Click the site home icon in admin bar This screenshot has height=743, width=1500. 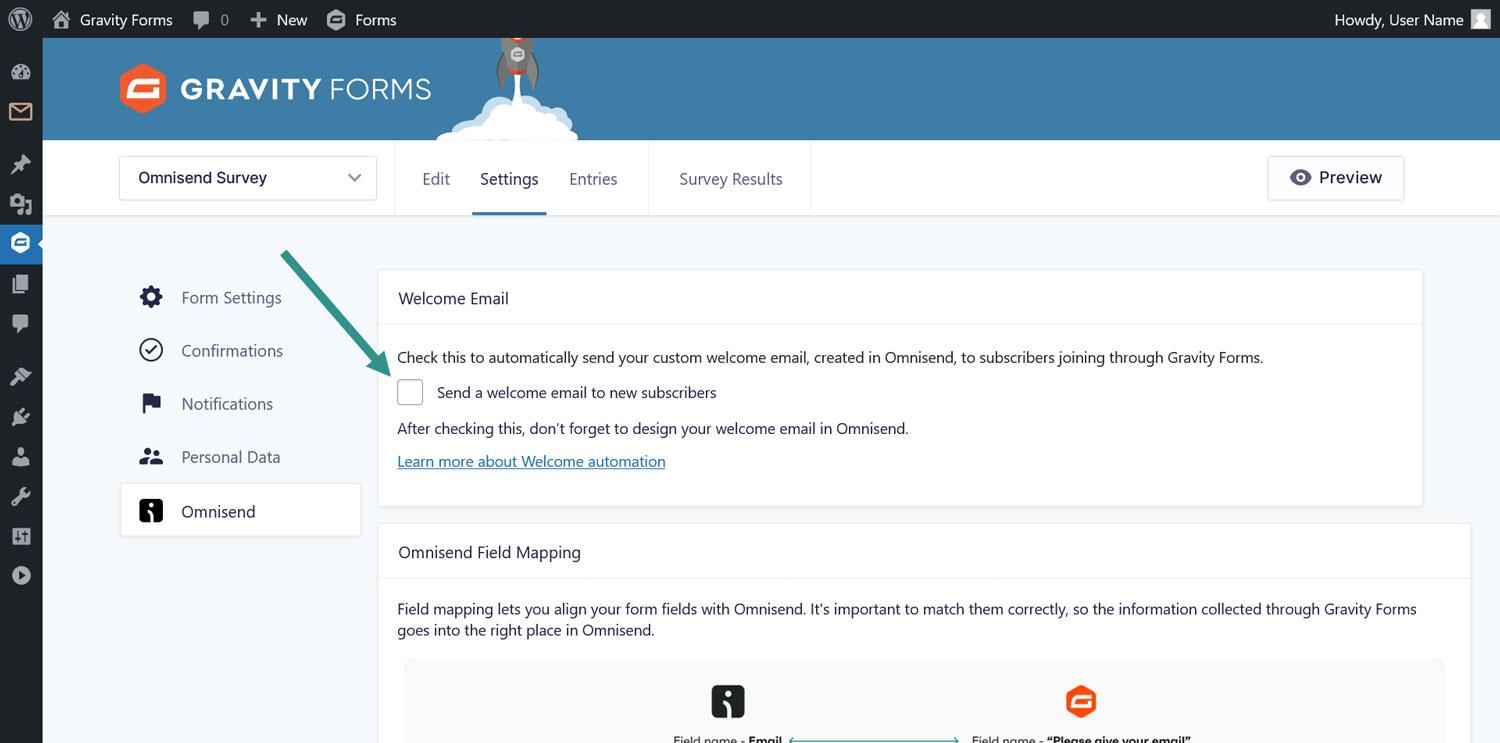pyautogui.click(x=61, y=20)
